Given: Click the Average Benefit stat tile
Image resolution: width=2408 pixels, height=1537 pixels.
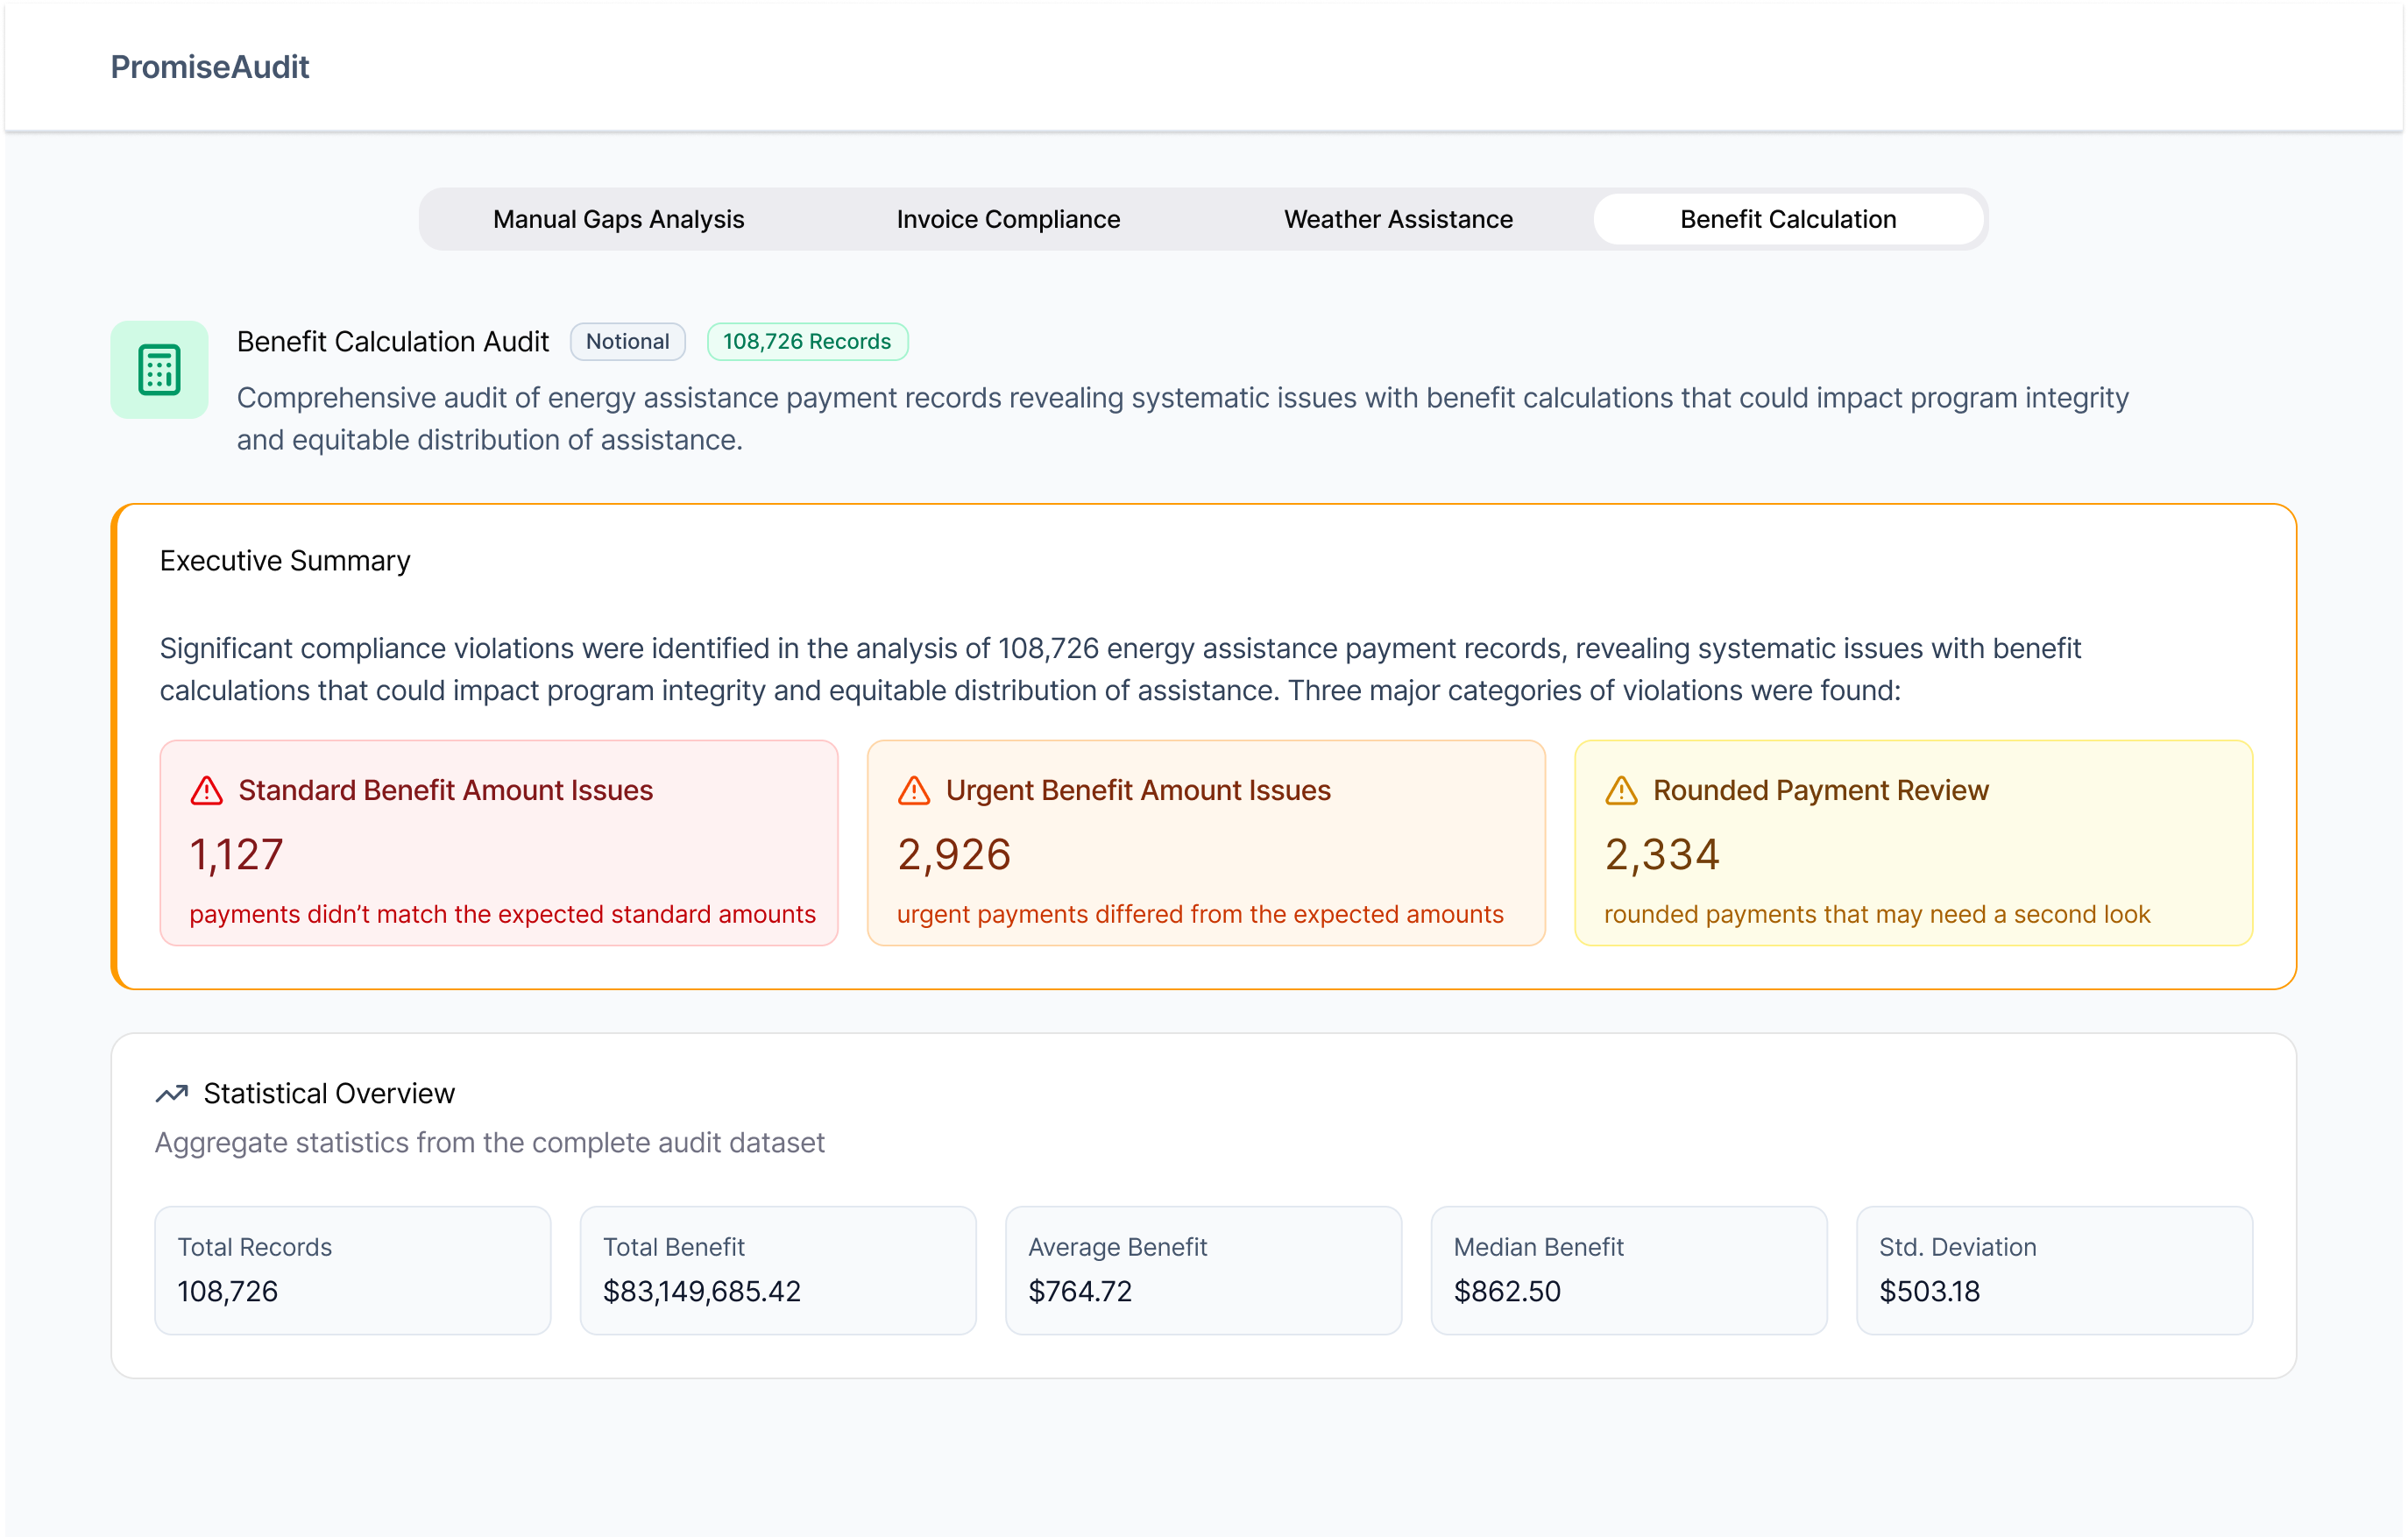Looking at the screenshot, I should pyautogui.click(x=1203, y=1270).
